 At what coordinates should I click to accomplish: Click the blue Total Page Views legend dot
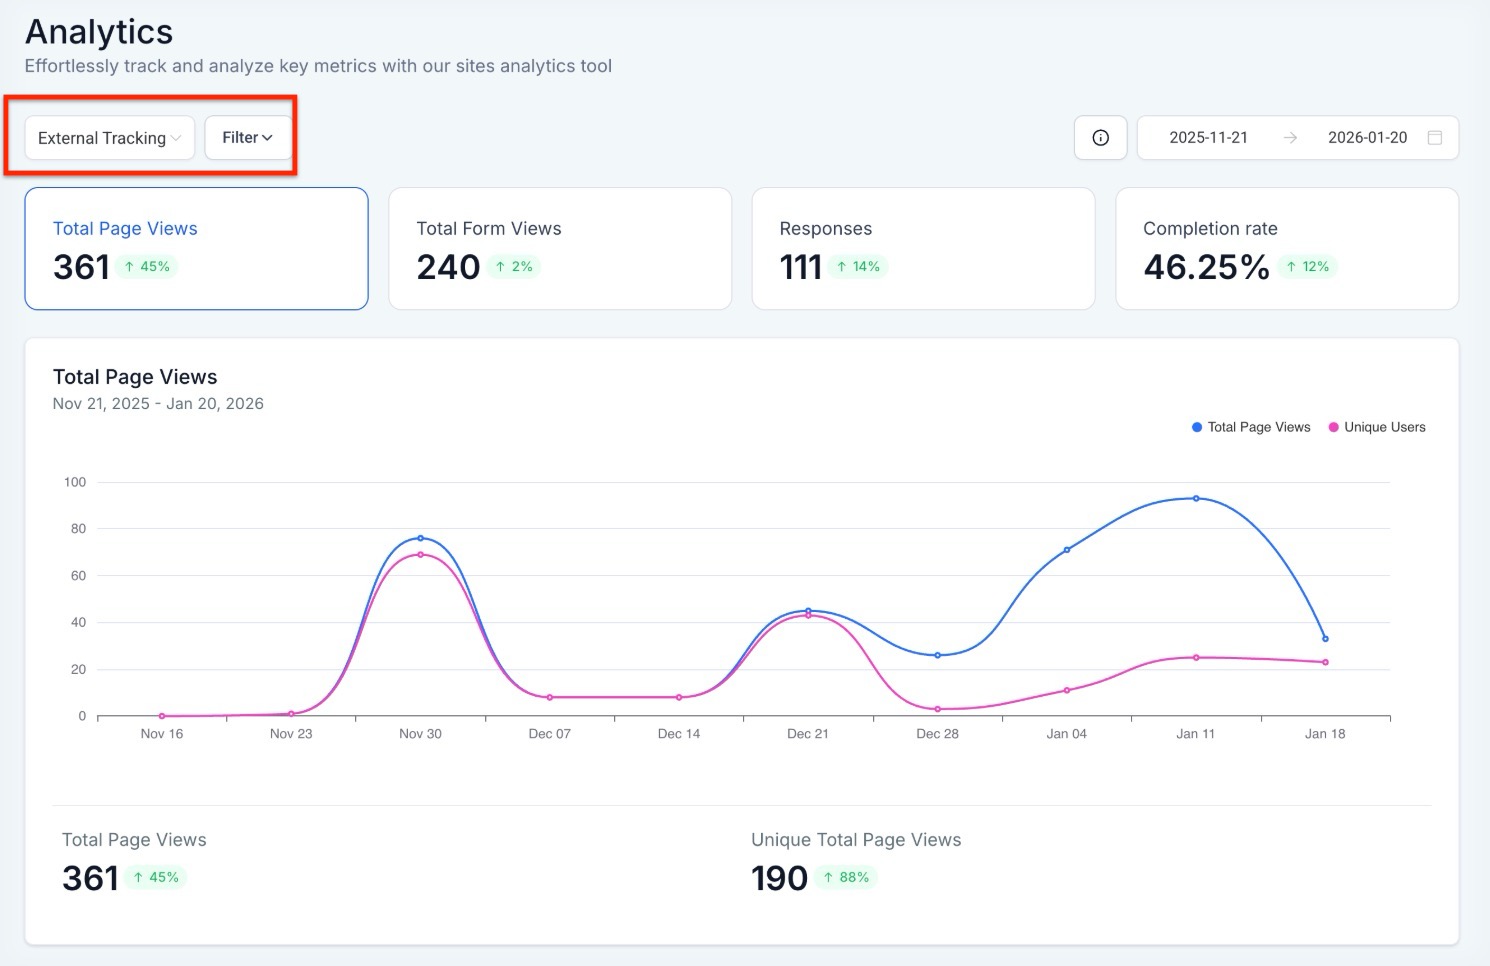tap(1197, 427)
